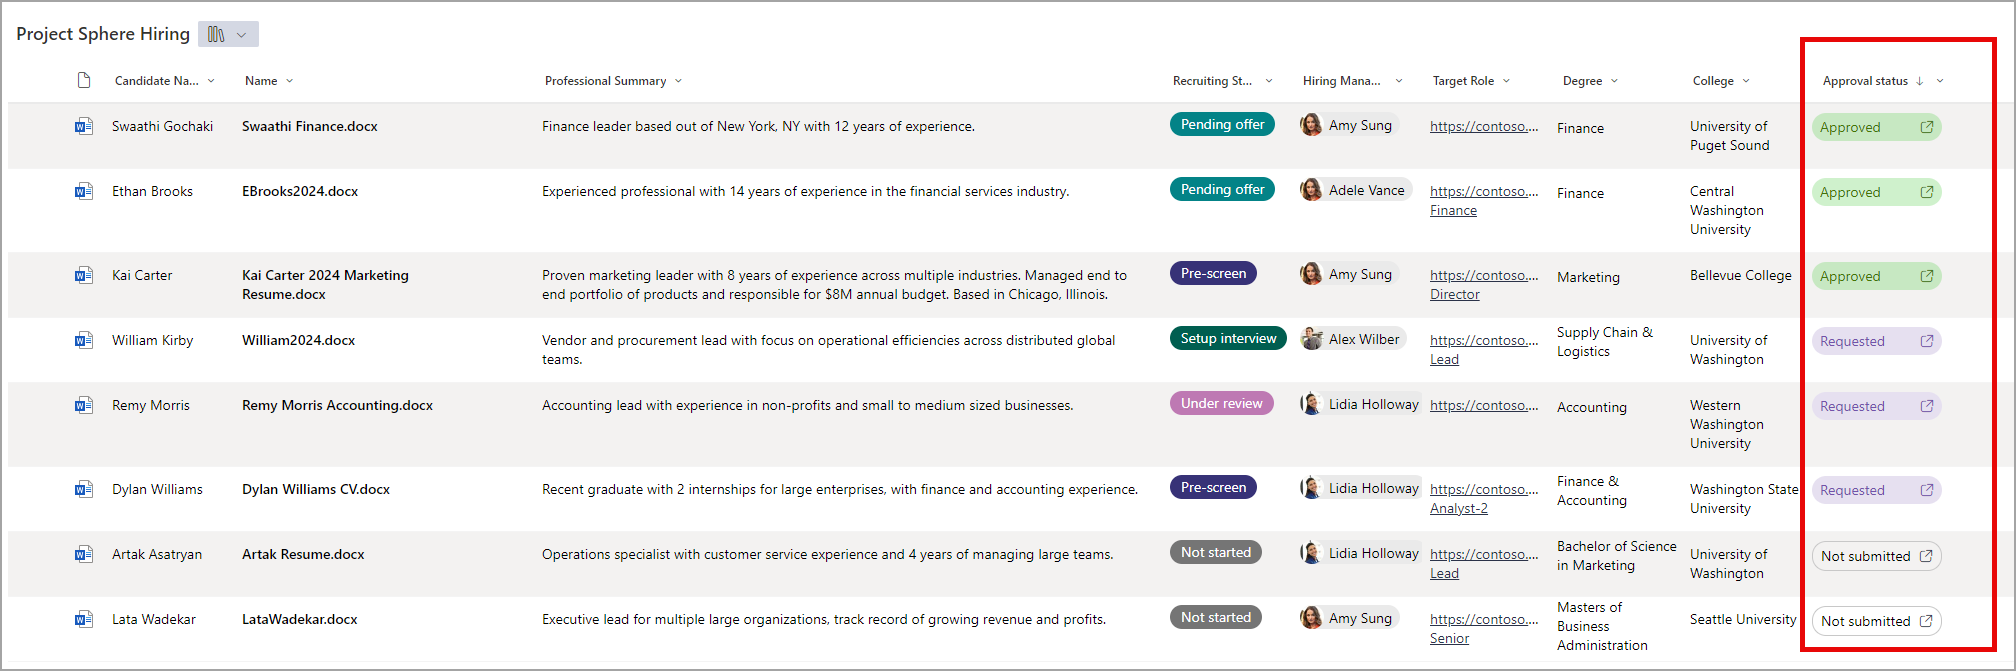Screen dimensions: 2016x671
Task: Sort by the Degree column header
Action: click(x=1582, y=81)
